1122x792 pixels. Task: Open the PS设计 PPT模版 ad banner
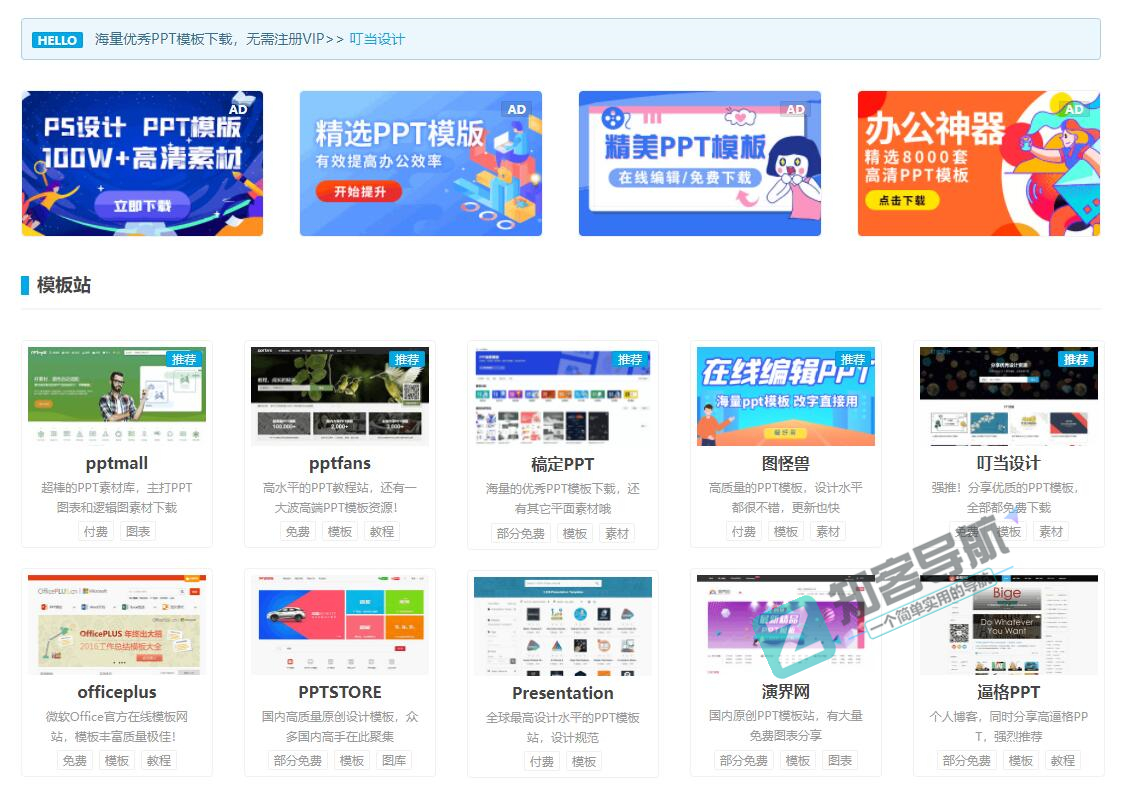pyautogui.click(x=142, y=164)
